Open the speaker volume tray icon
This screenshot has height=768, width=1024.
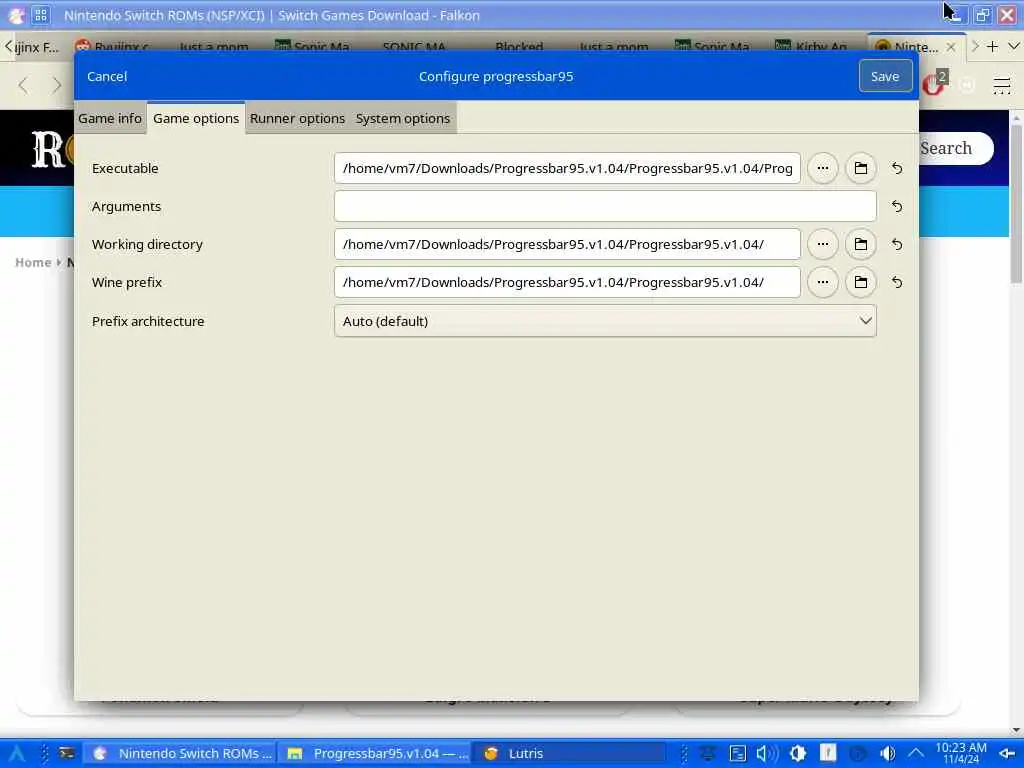coord(767,754)
